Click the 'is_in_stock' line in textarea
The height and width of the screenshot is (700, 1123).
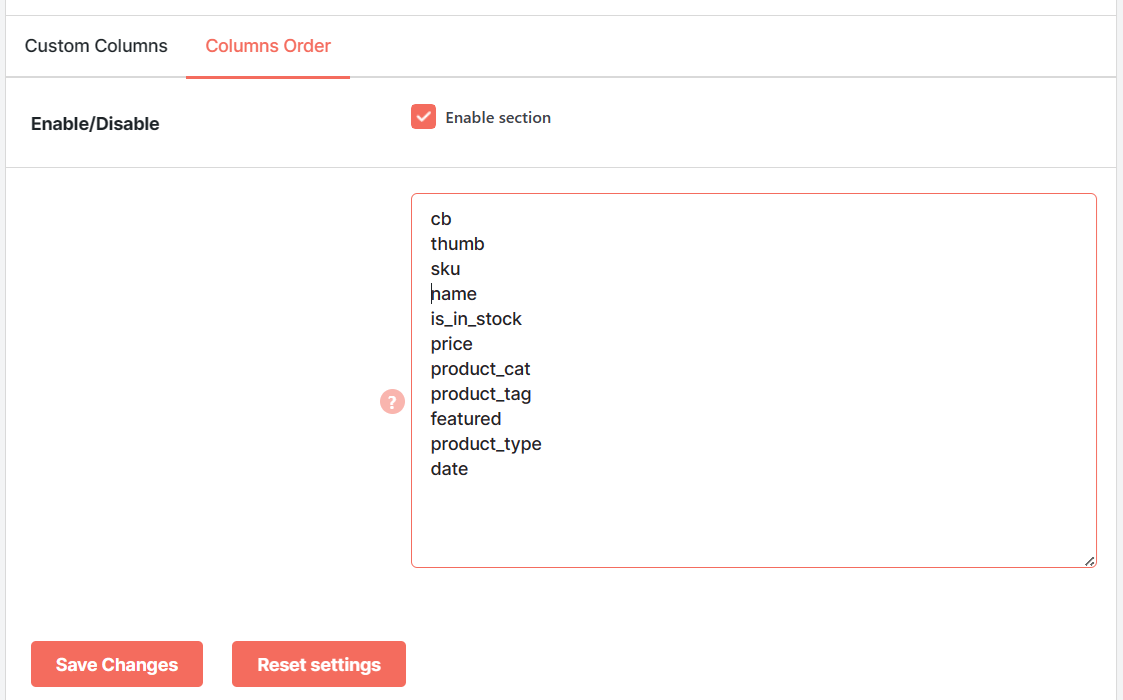pyautogui.click(x=476, y=319)
